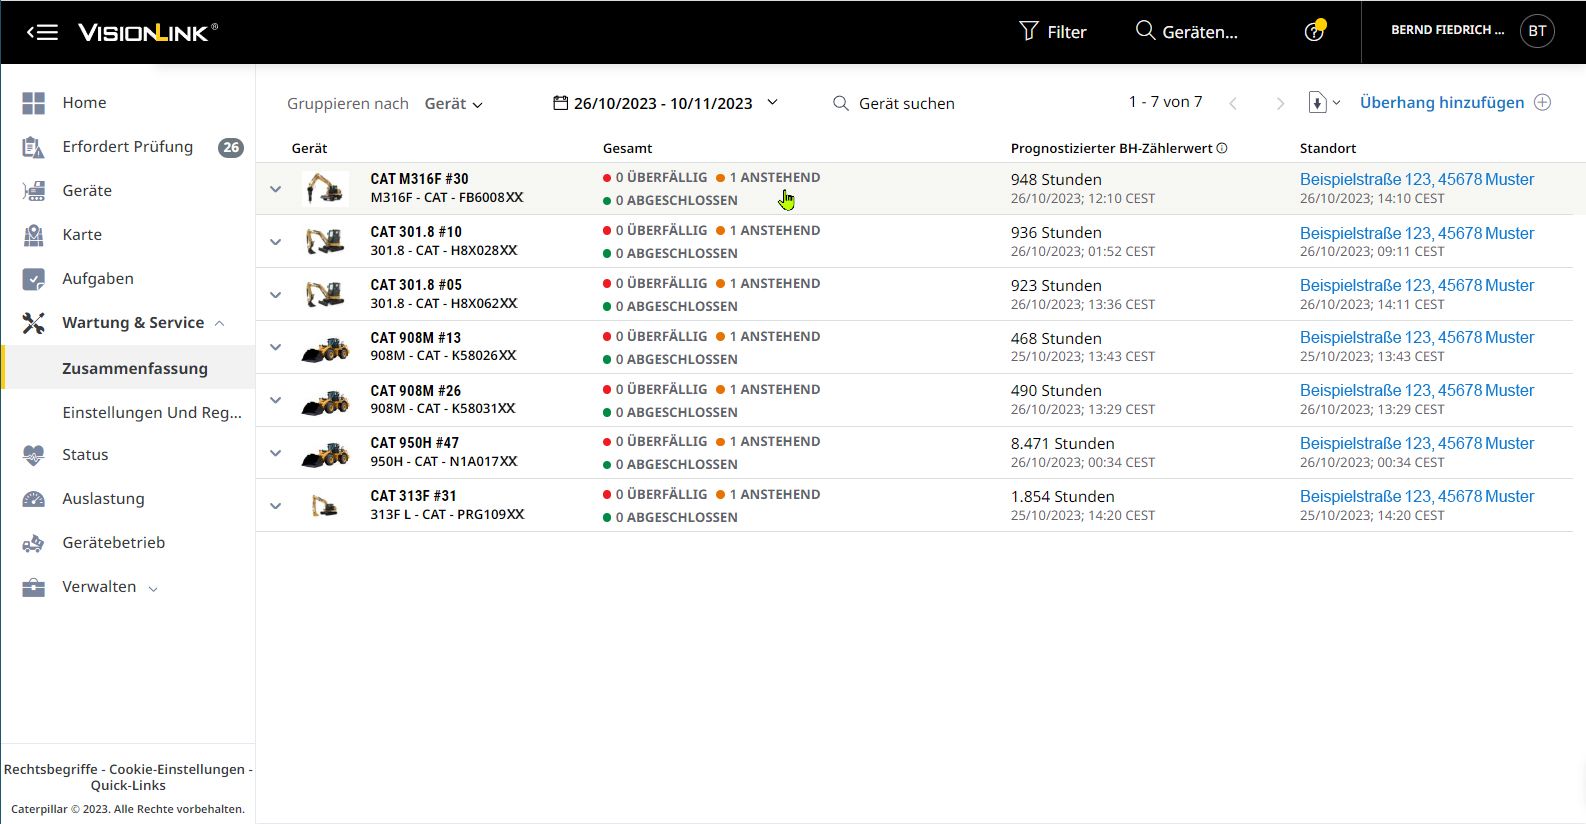Click the CAT 301.8 #05 device name
The width and height of the screenshot is (1586, 824).
[x=416, y=285]
